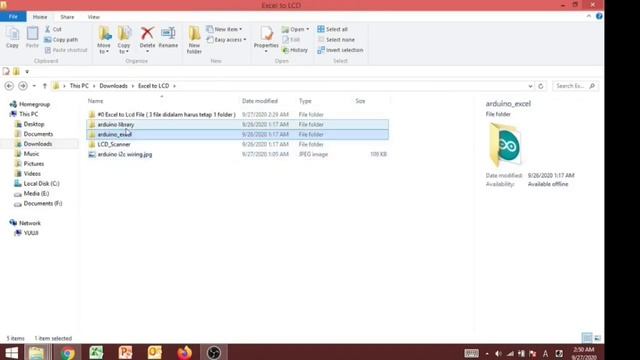
Task: Click the Edit ribbon button
Action: coord(291,40)
